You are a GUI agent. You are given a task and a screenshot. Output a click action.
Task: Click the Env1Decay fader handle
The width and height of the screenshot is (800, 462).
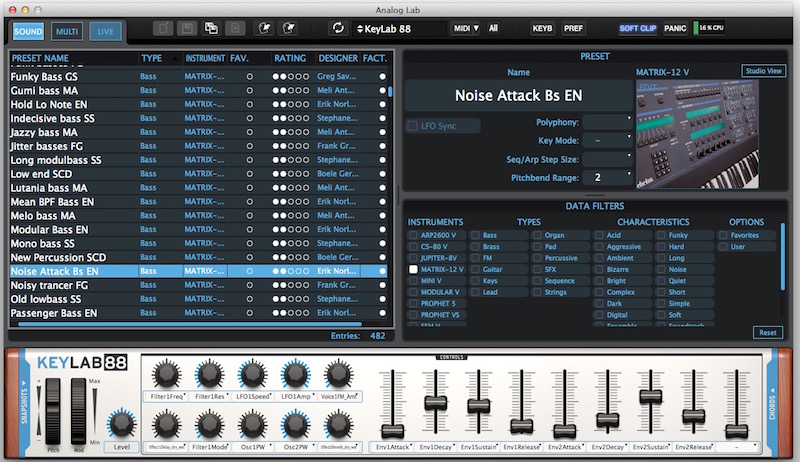[x=435, y=403]
